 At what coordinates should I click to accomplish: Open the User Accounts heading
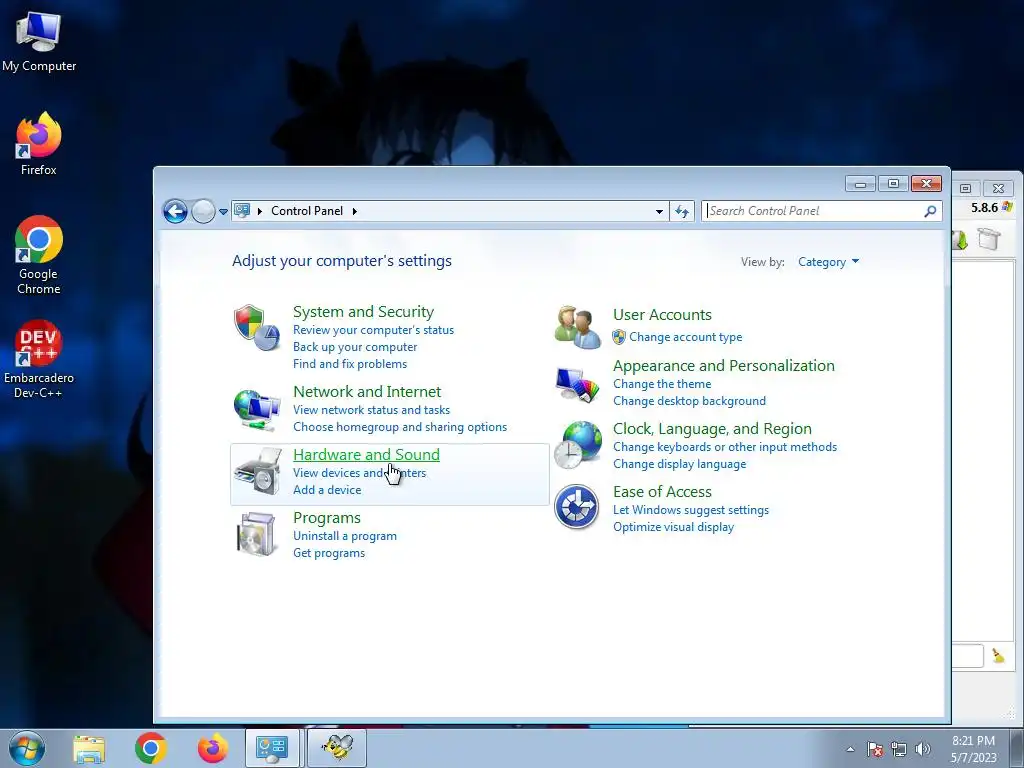tap(662, 315)
